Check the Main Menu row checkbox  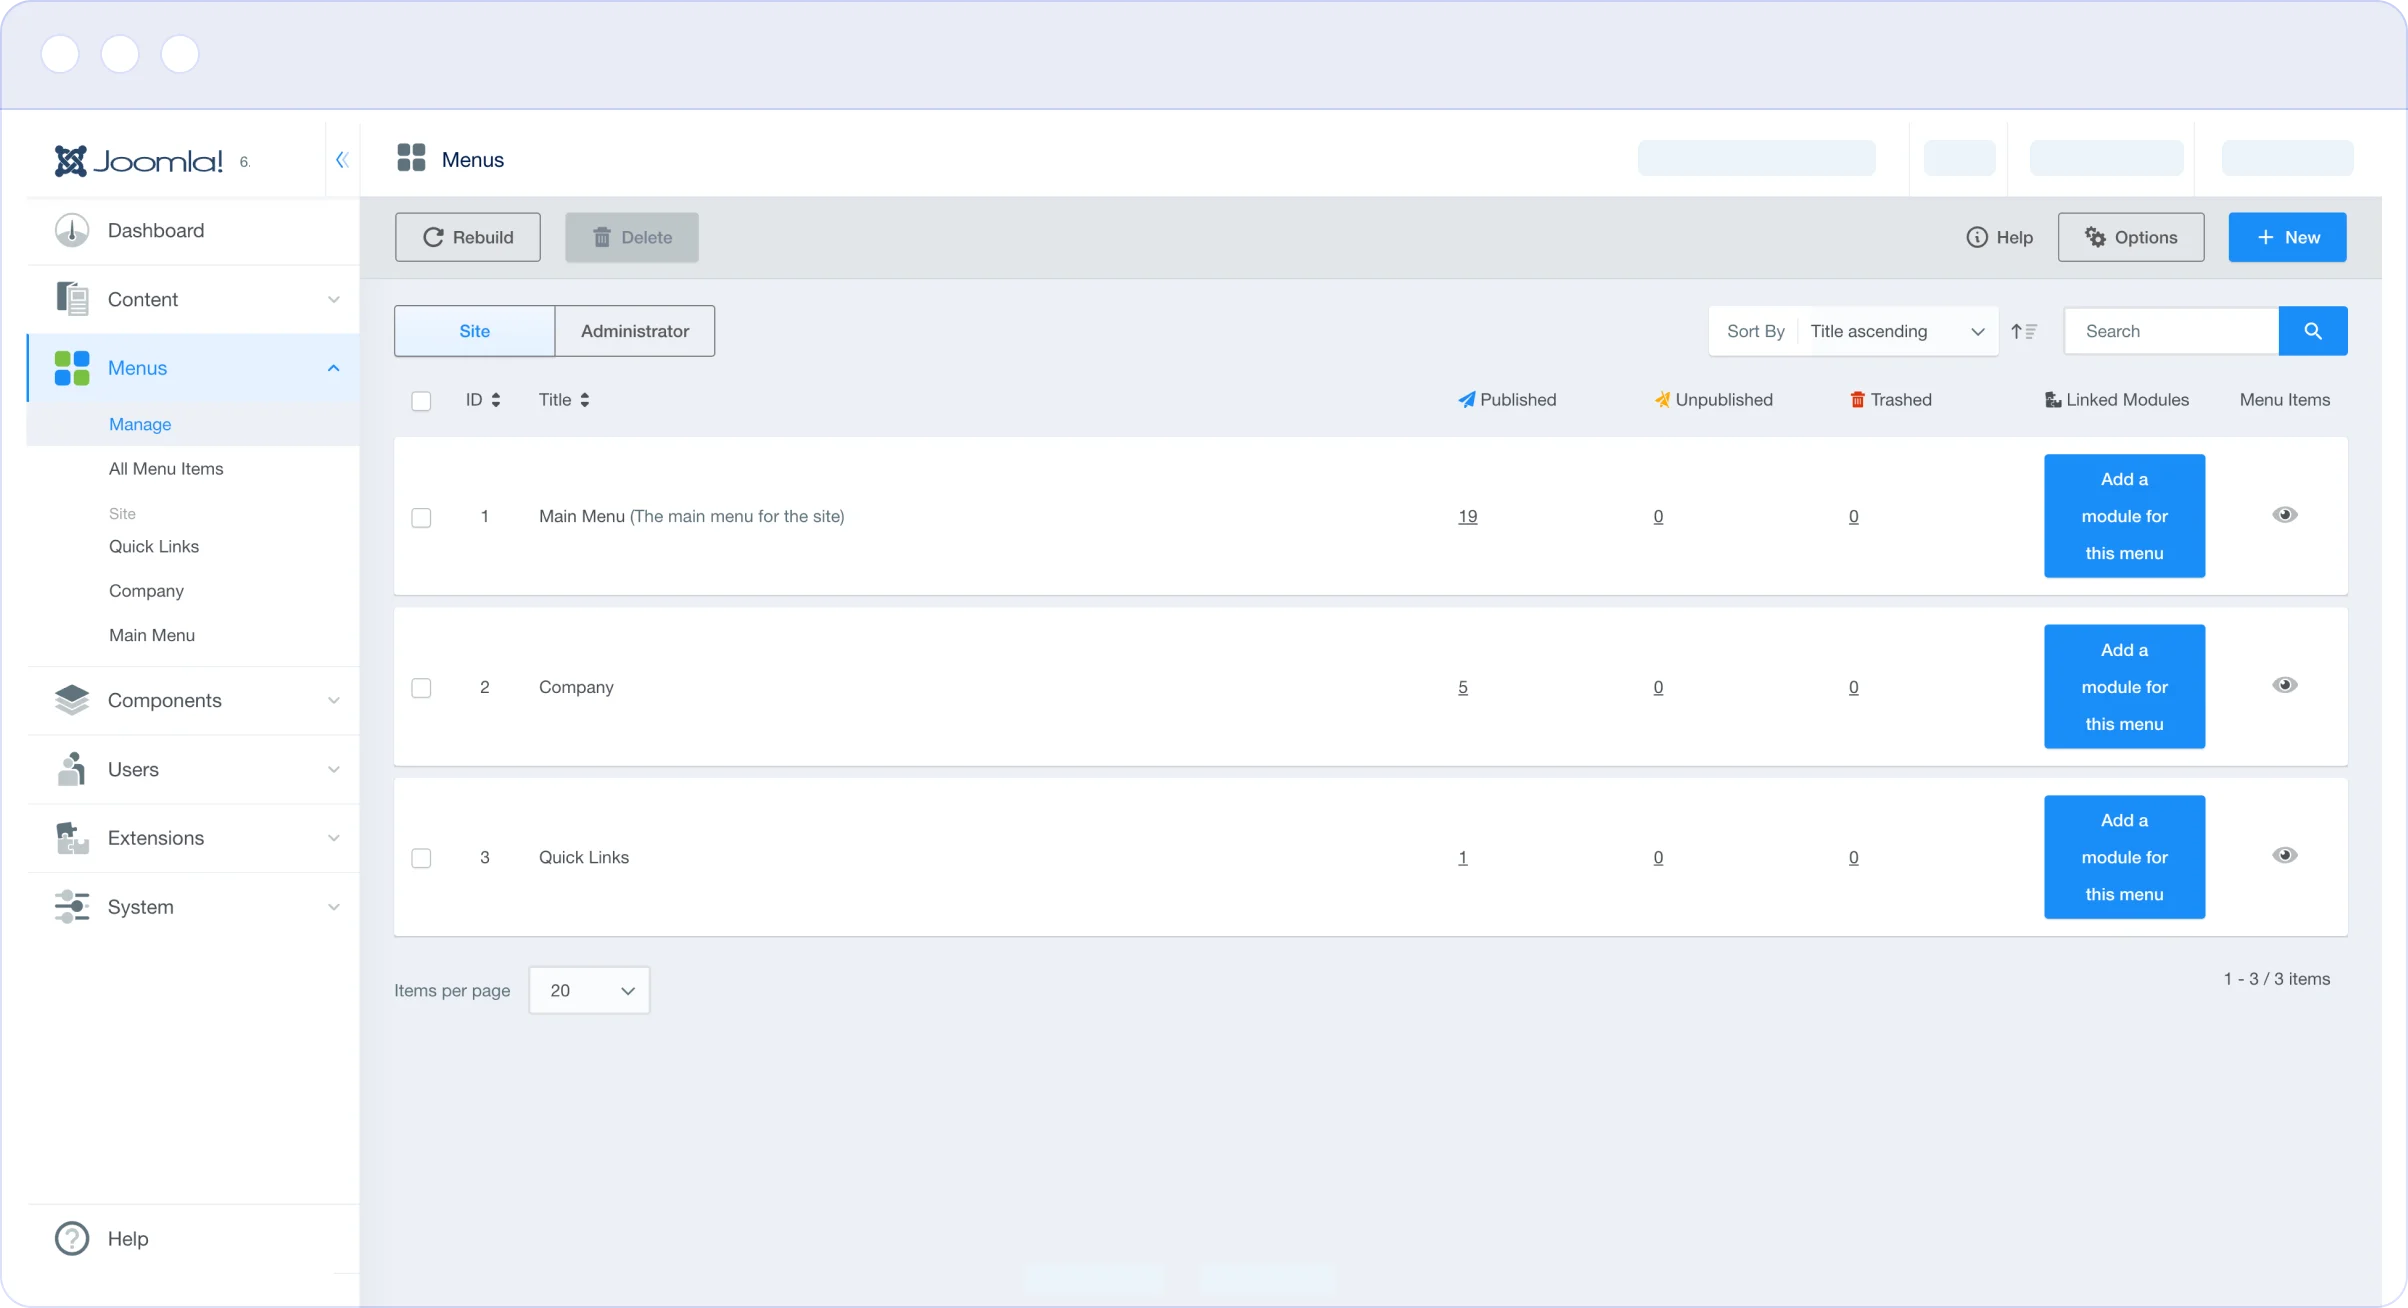421,518
